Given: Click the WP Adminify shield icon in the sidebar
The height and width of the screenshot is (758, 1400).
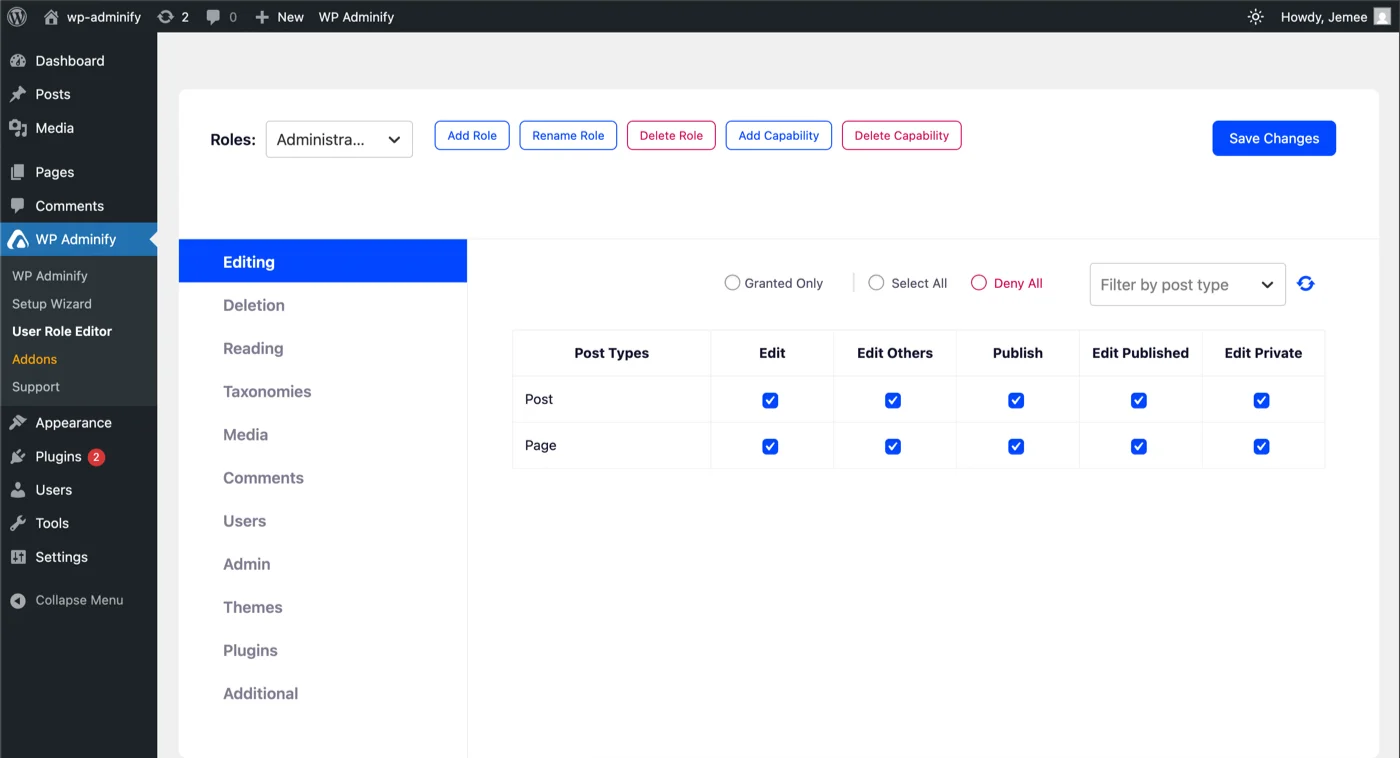Looking at the screenshot, I should click(x=18, y=239).
